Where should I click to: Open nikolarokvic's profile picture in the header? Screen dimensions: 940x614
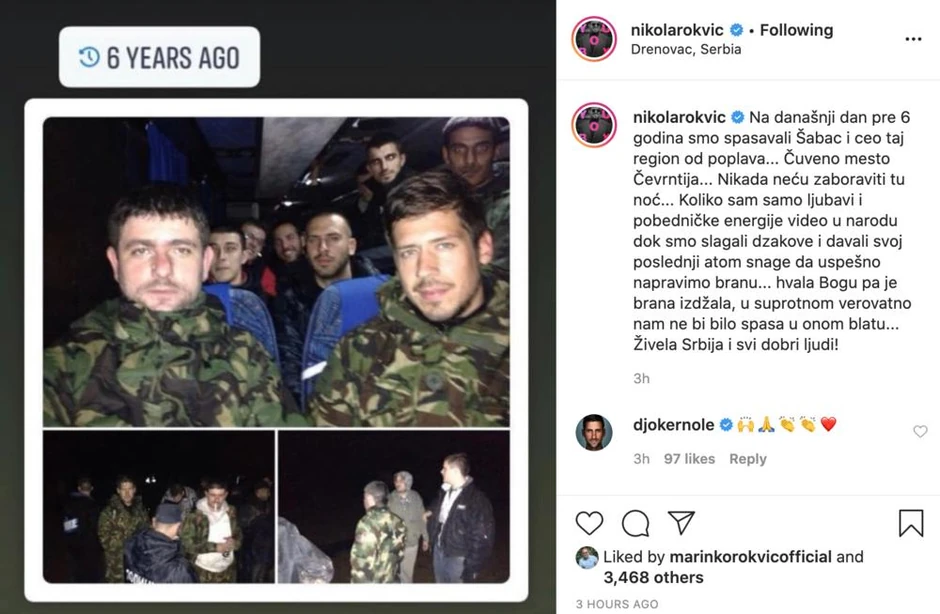pos(593,38)
